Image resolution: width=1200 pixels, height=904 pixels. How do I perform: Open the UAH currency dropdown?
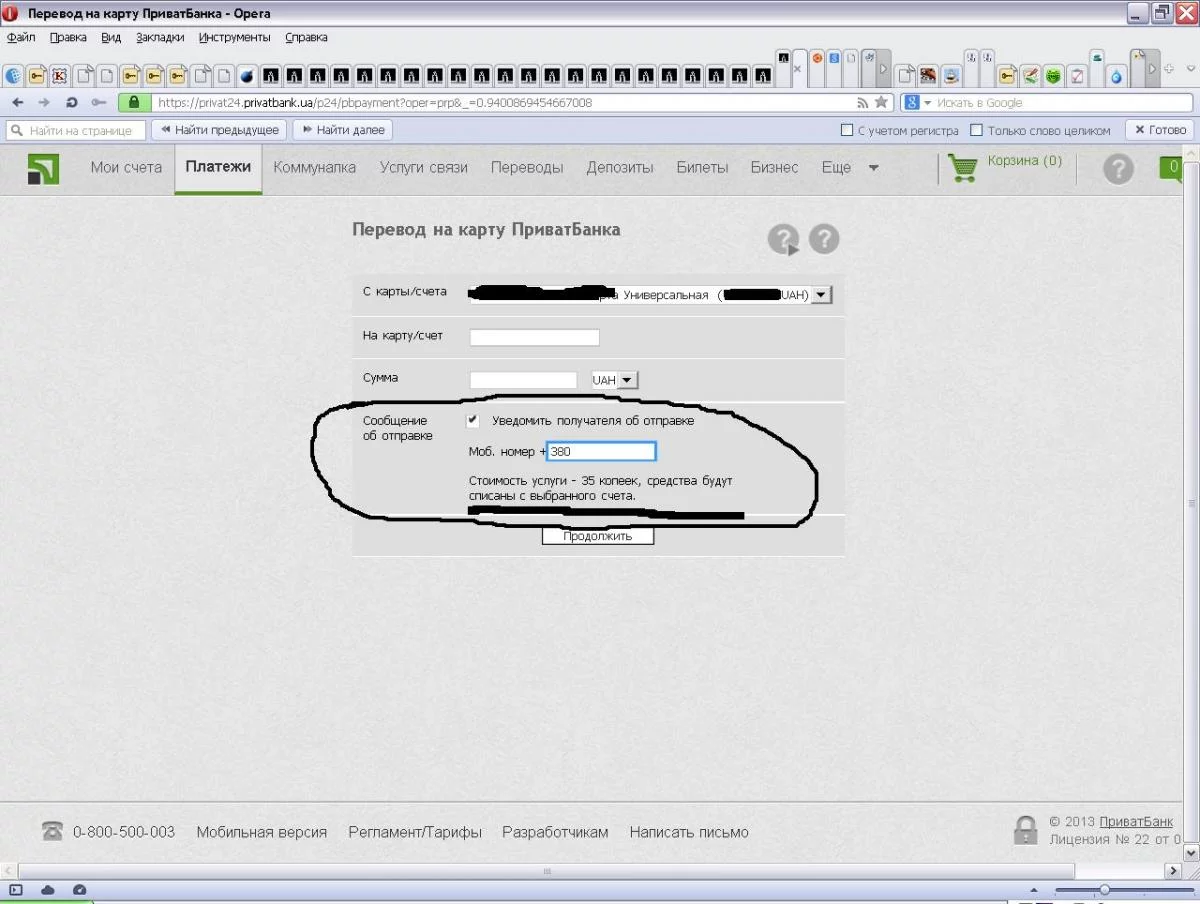tap(628, 380)
